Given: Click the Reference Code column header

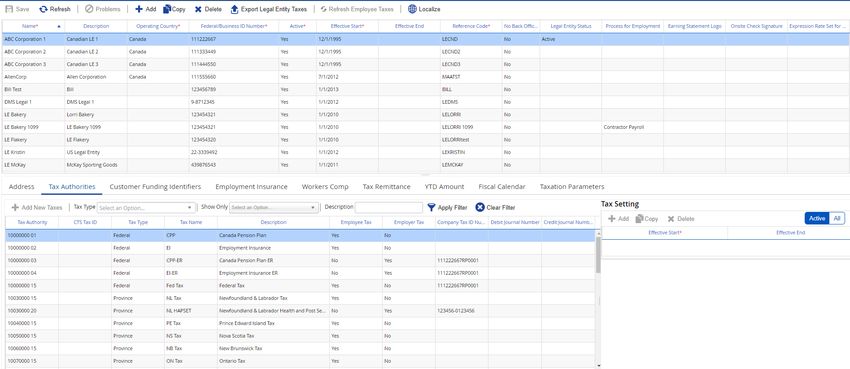Looking at the screenshot, I should (471, 26).
